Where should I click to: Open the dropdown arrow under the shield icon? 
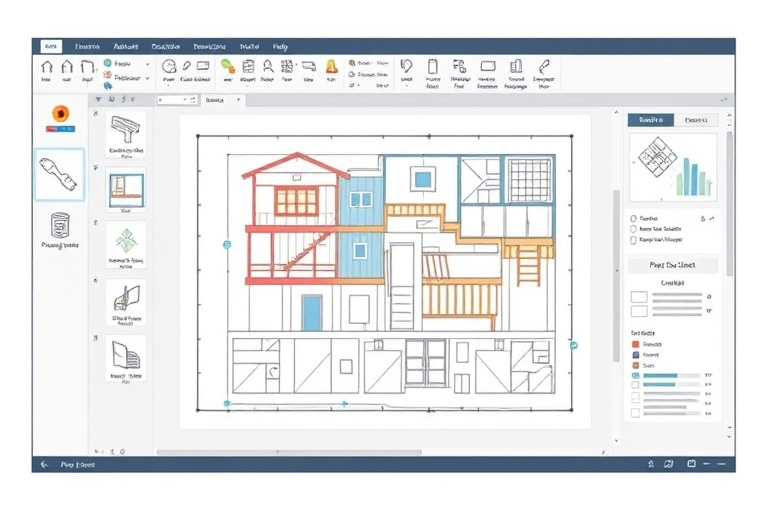(x=406, y=86)
